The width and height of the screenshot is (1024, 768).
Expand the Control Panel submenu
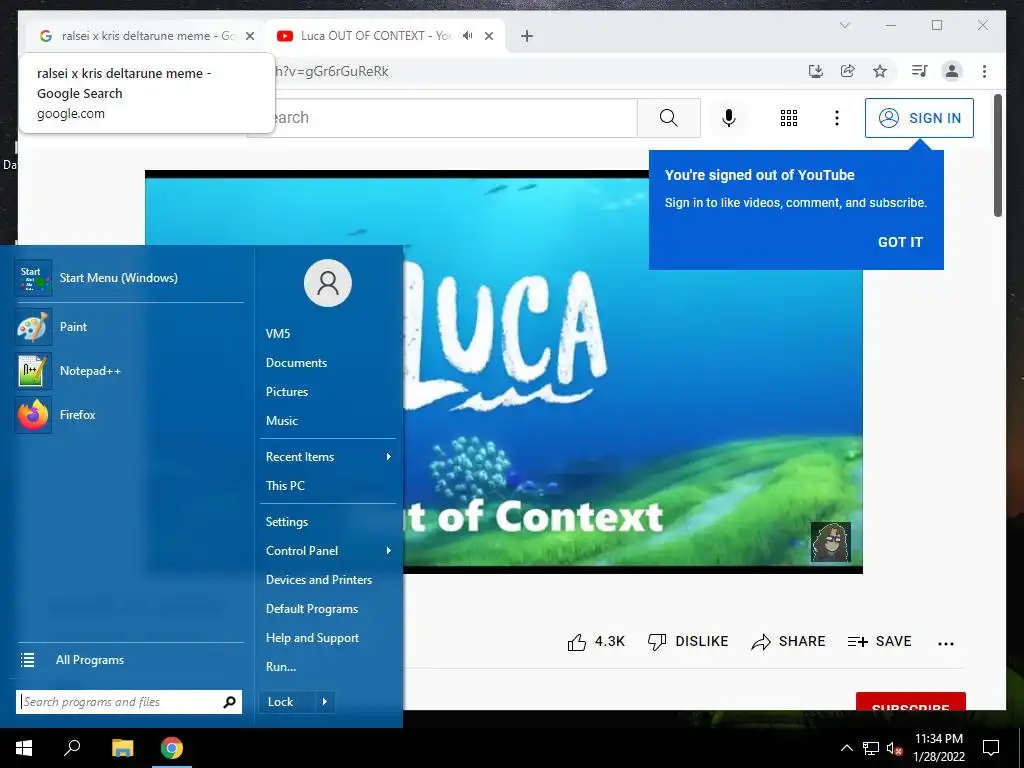(x=328, y=551)
